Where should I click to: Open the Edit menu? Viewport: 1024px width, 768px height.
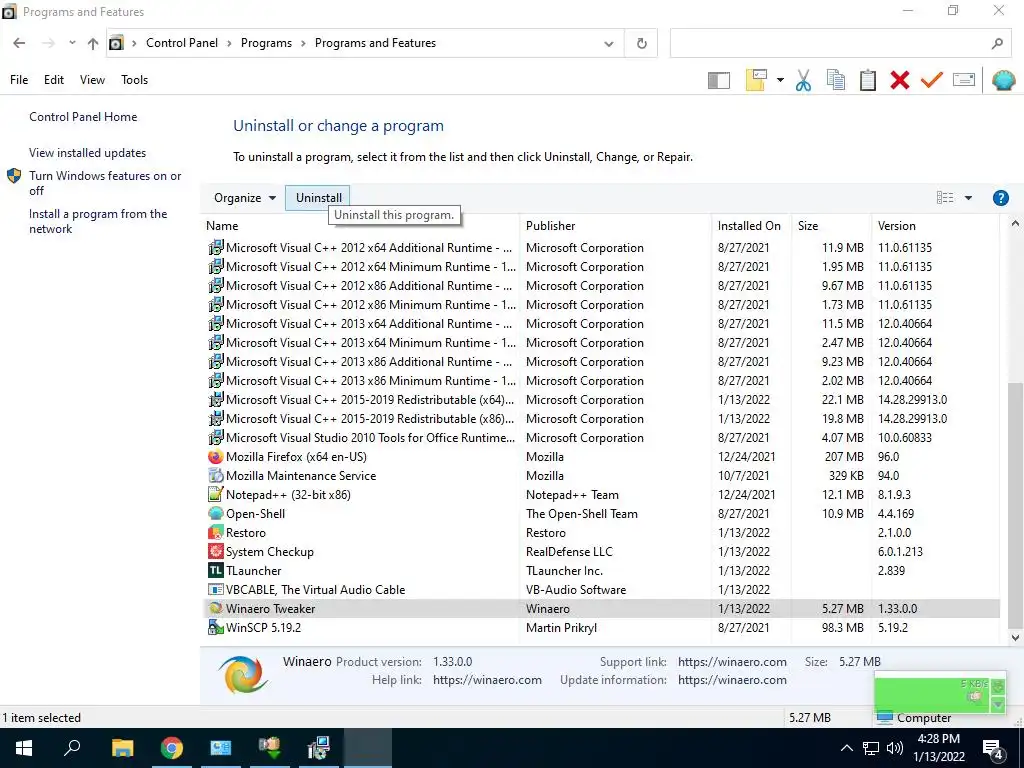(x=54, y=80)
